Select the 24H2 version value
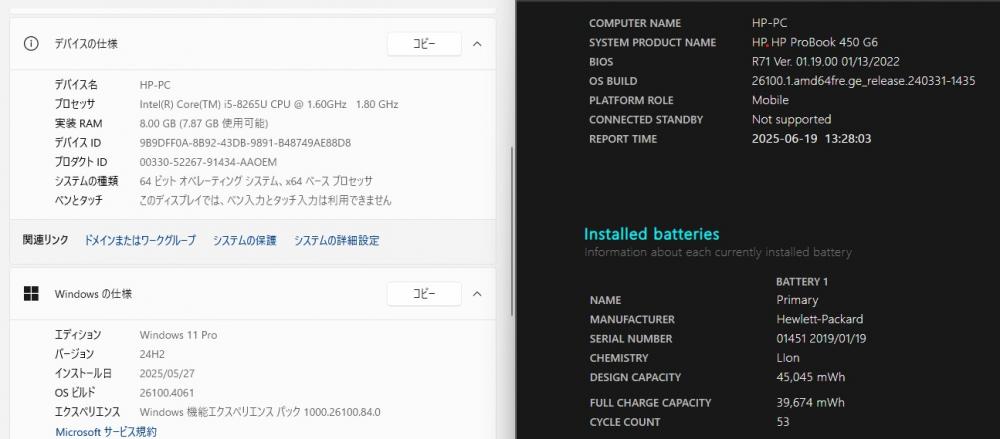Screen dimensions: 1000x439 coord(153,354)
